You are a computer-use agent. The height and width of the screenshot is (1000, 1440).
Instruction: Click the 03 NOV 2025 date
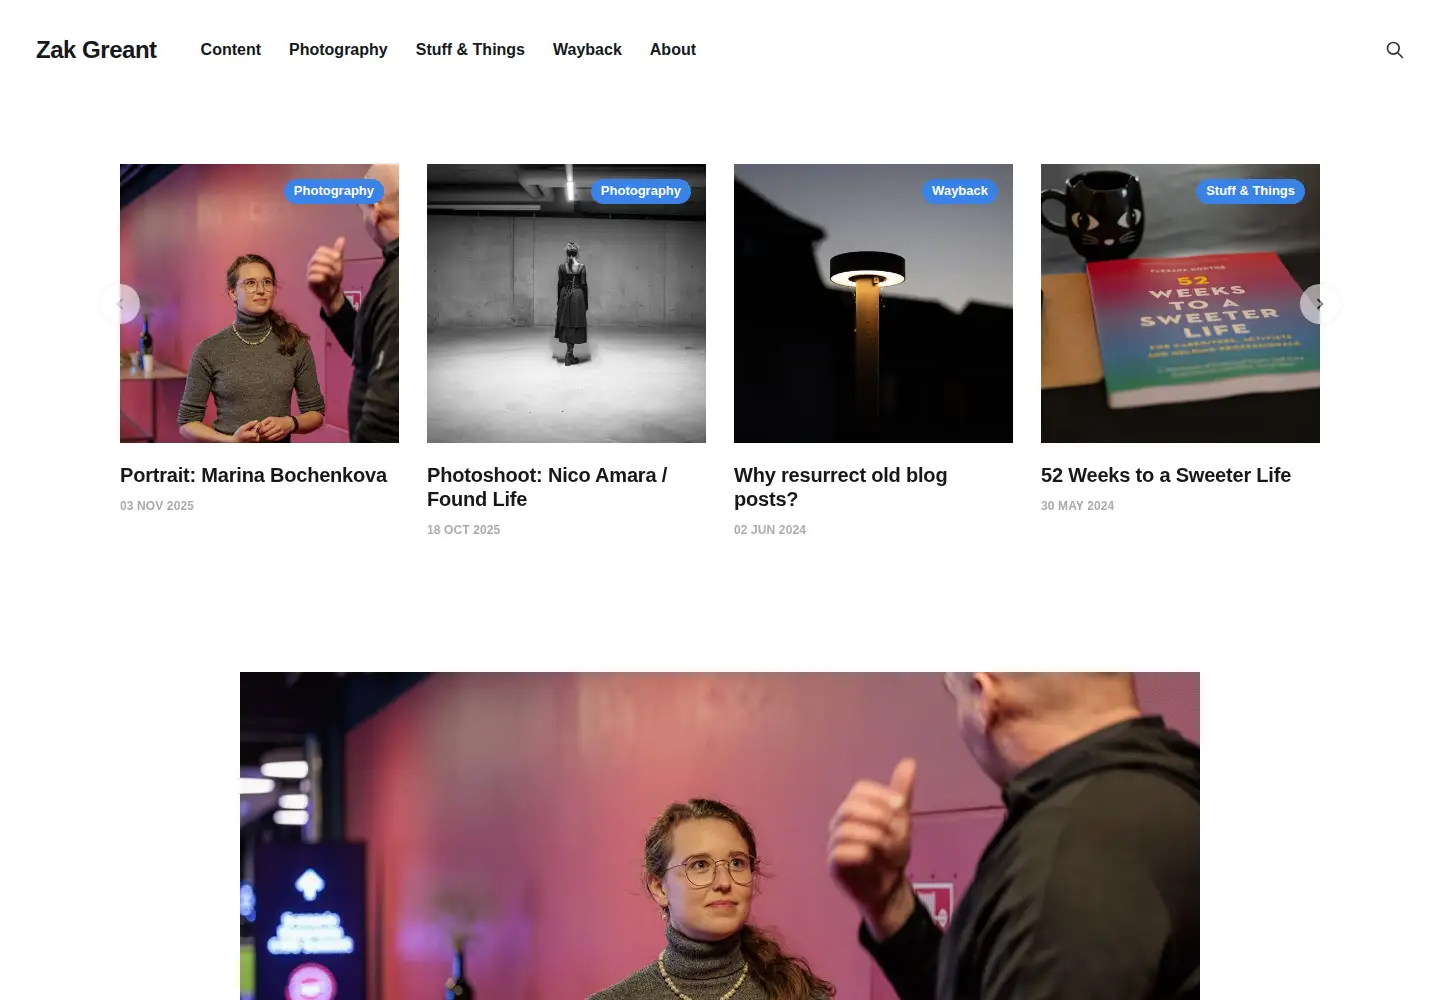coord(157,506)
